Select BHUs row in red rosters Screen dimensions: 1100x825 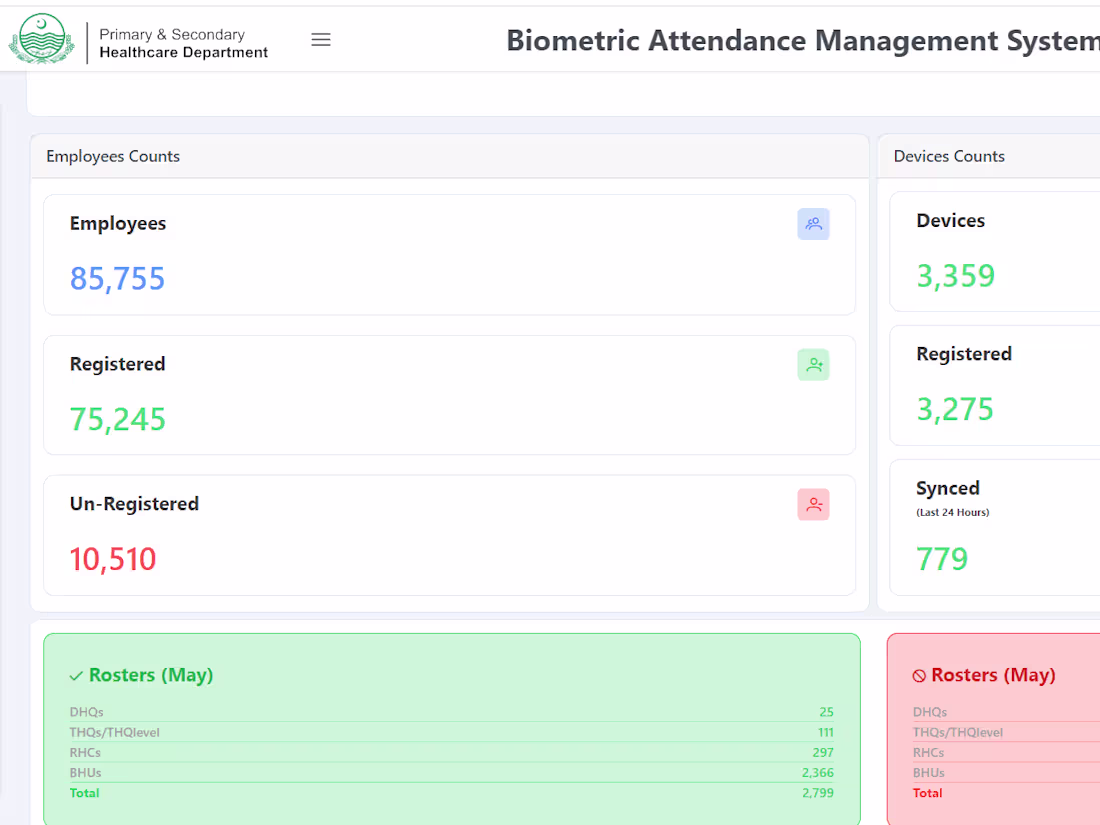[x=1006, y=772]
